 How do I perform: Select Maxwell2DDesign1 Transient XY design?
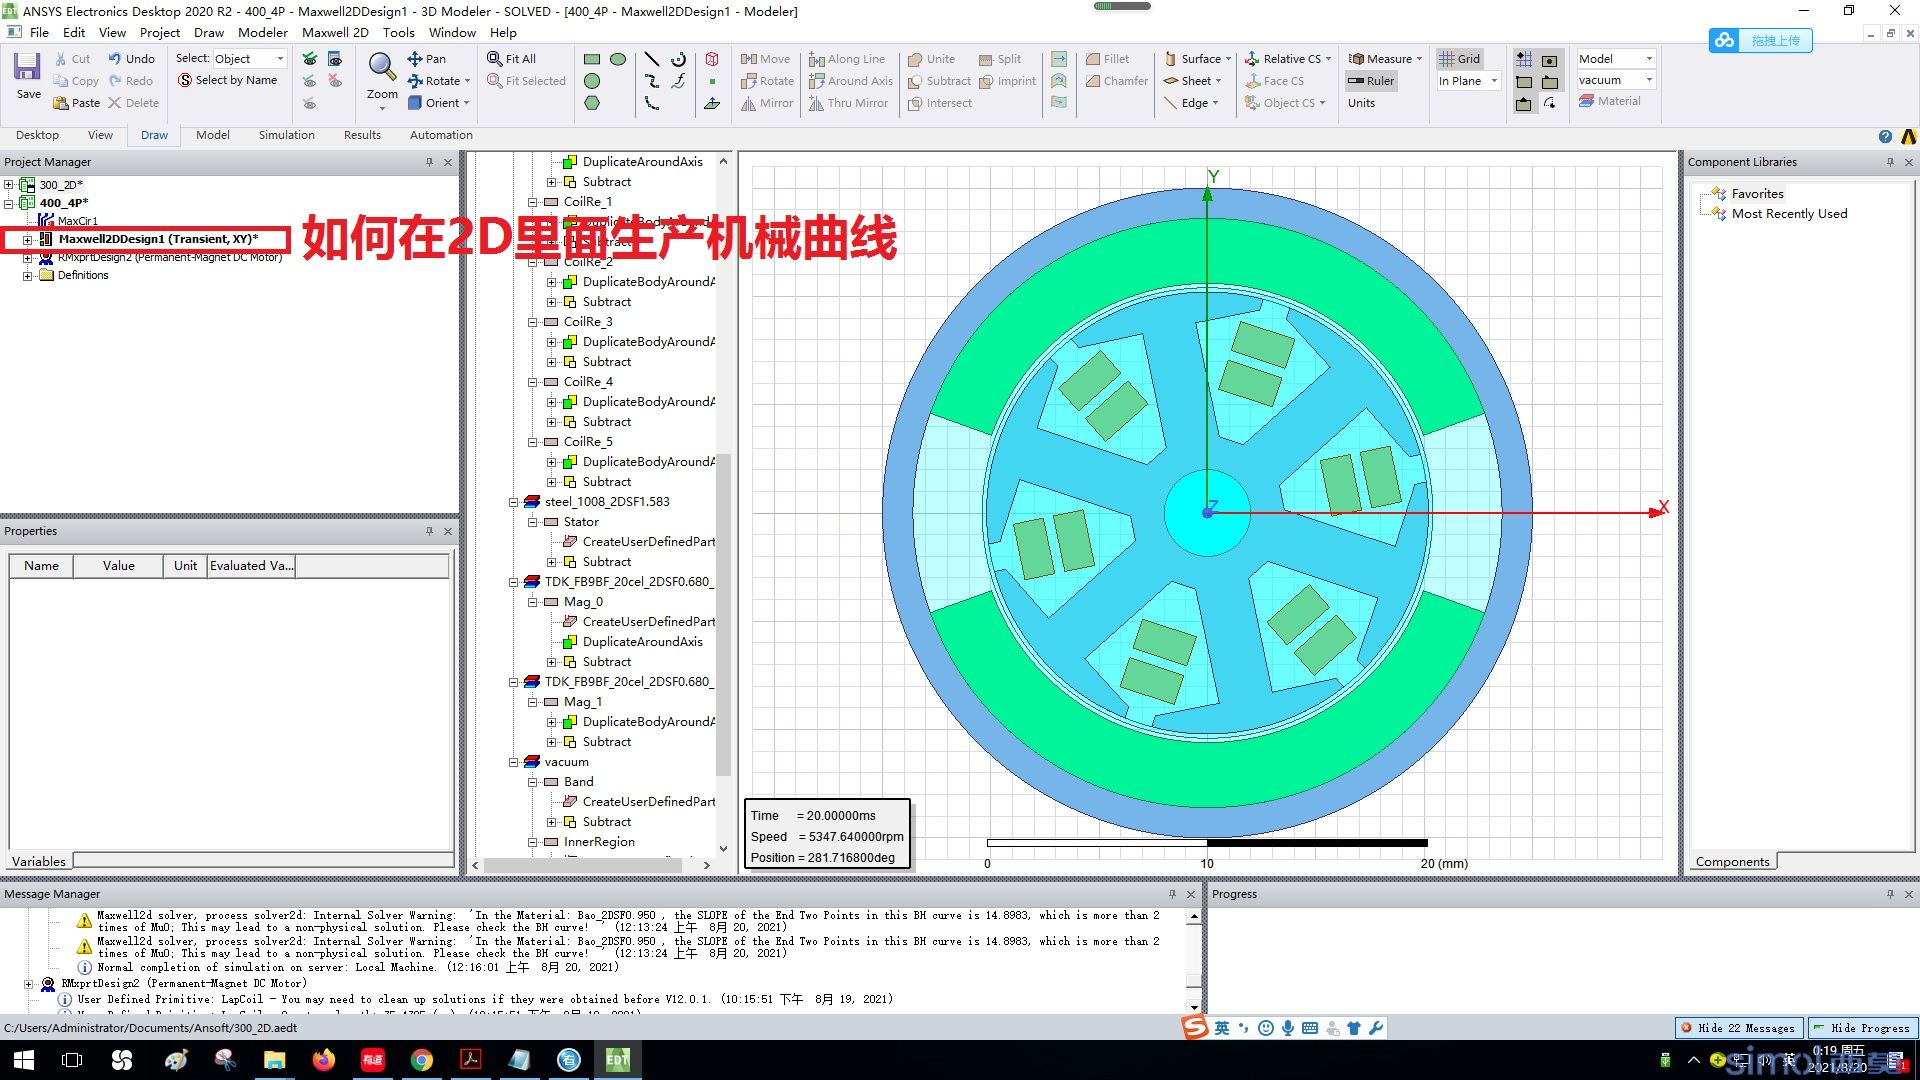(158, 239)
